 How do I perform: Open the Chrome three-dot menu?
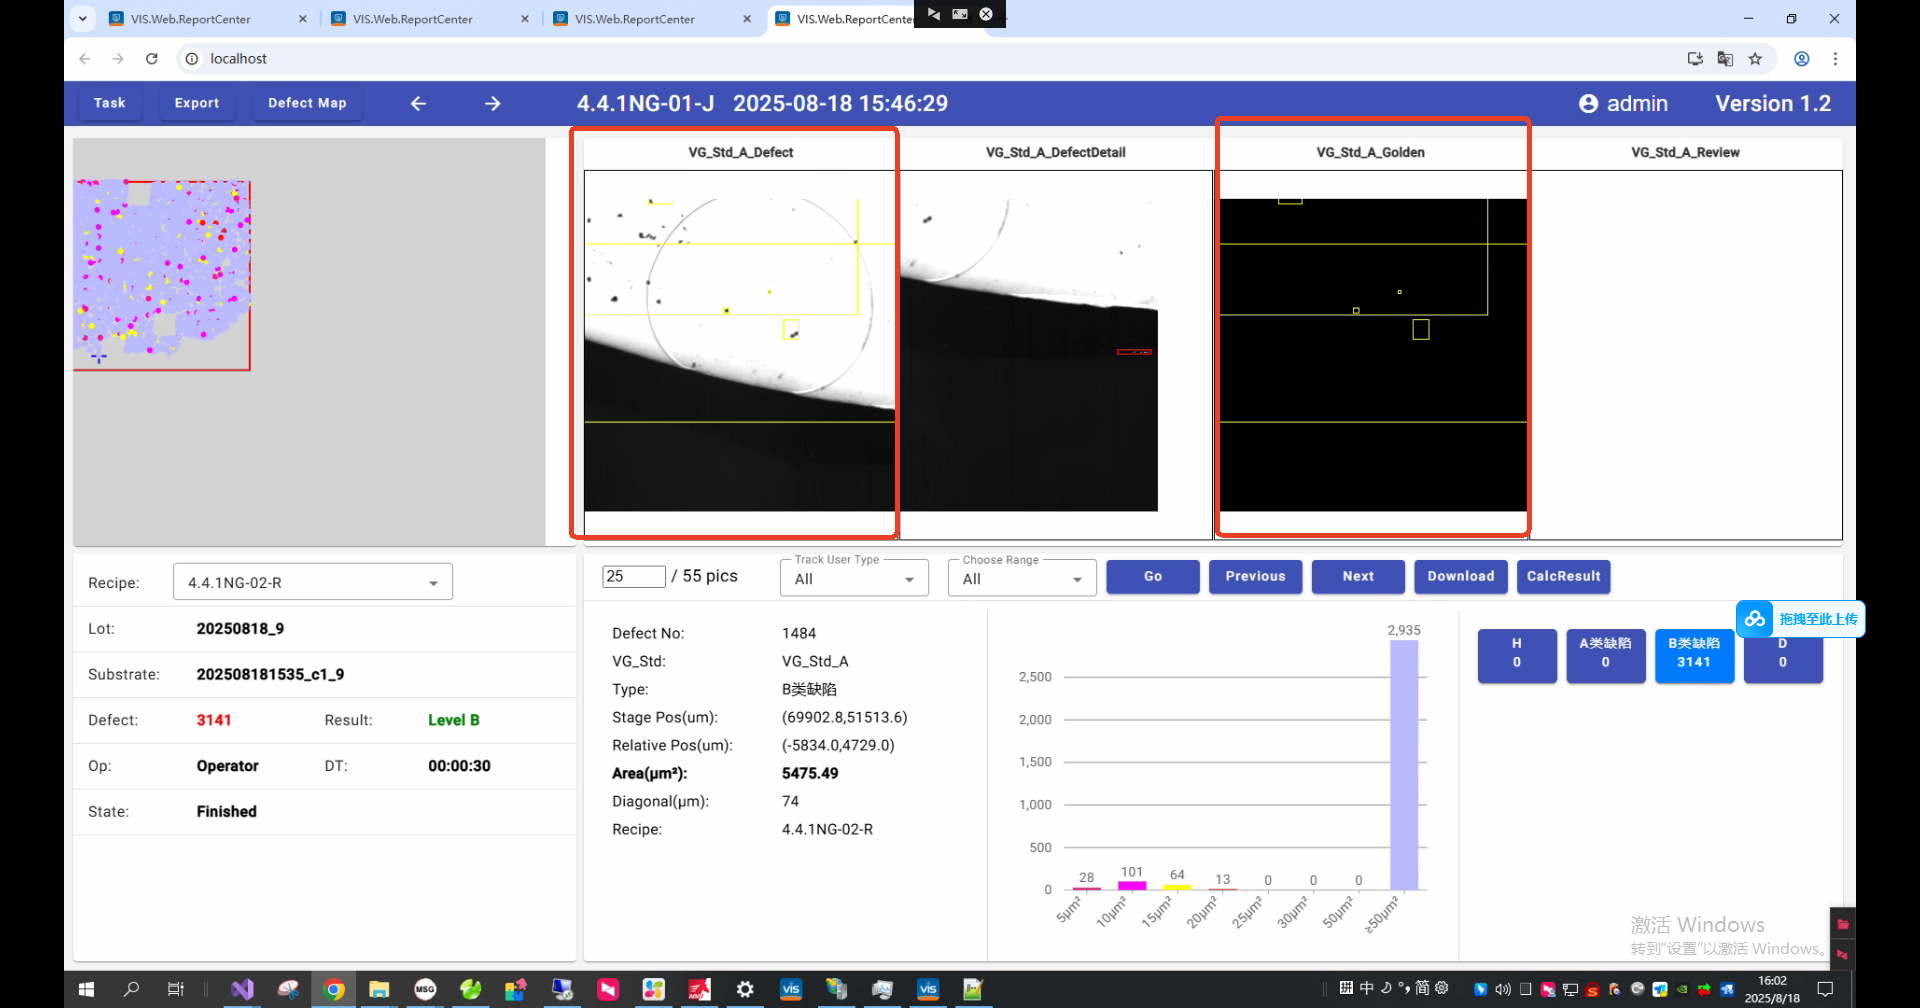pyautogui.click(x=1835, y=59)
